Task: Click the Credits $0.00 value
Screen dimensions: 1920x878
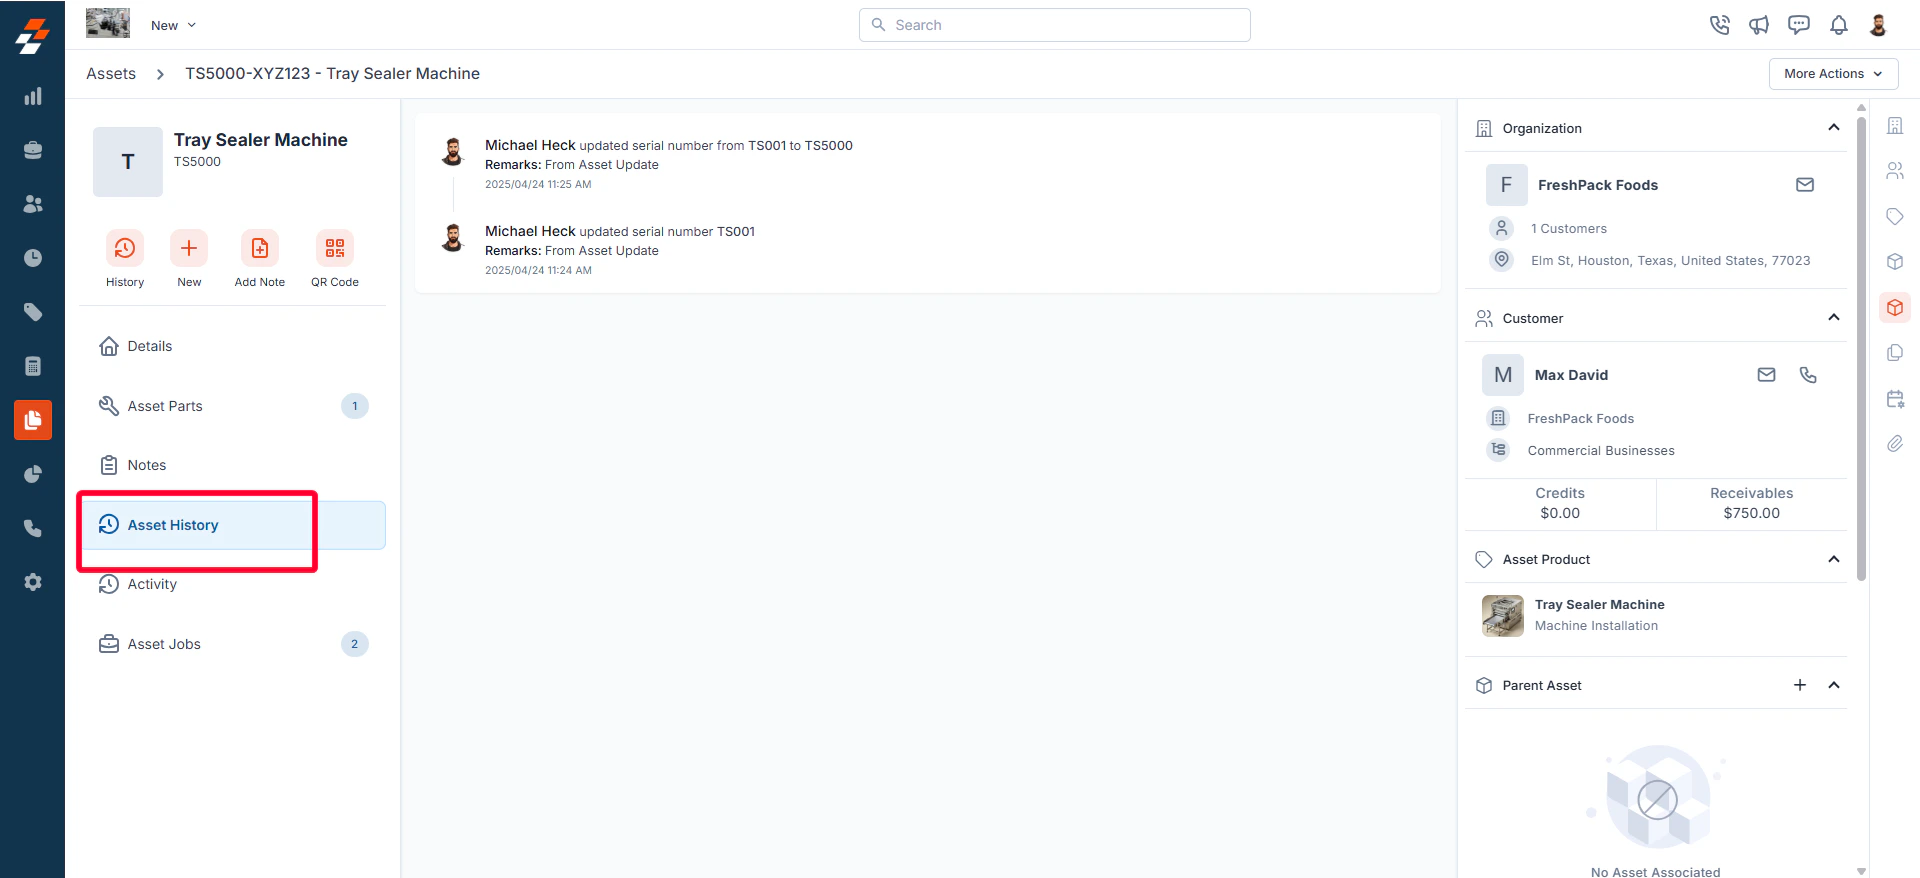Action: [1560, 513]
